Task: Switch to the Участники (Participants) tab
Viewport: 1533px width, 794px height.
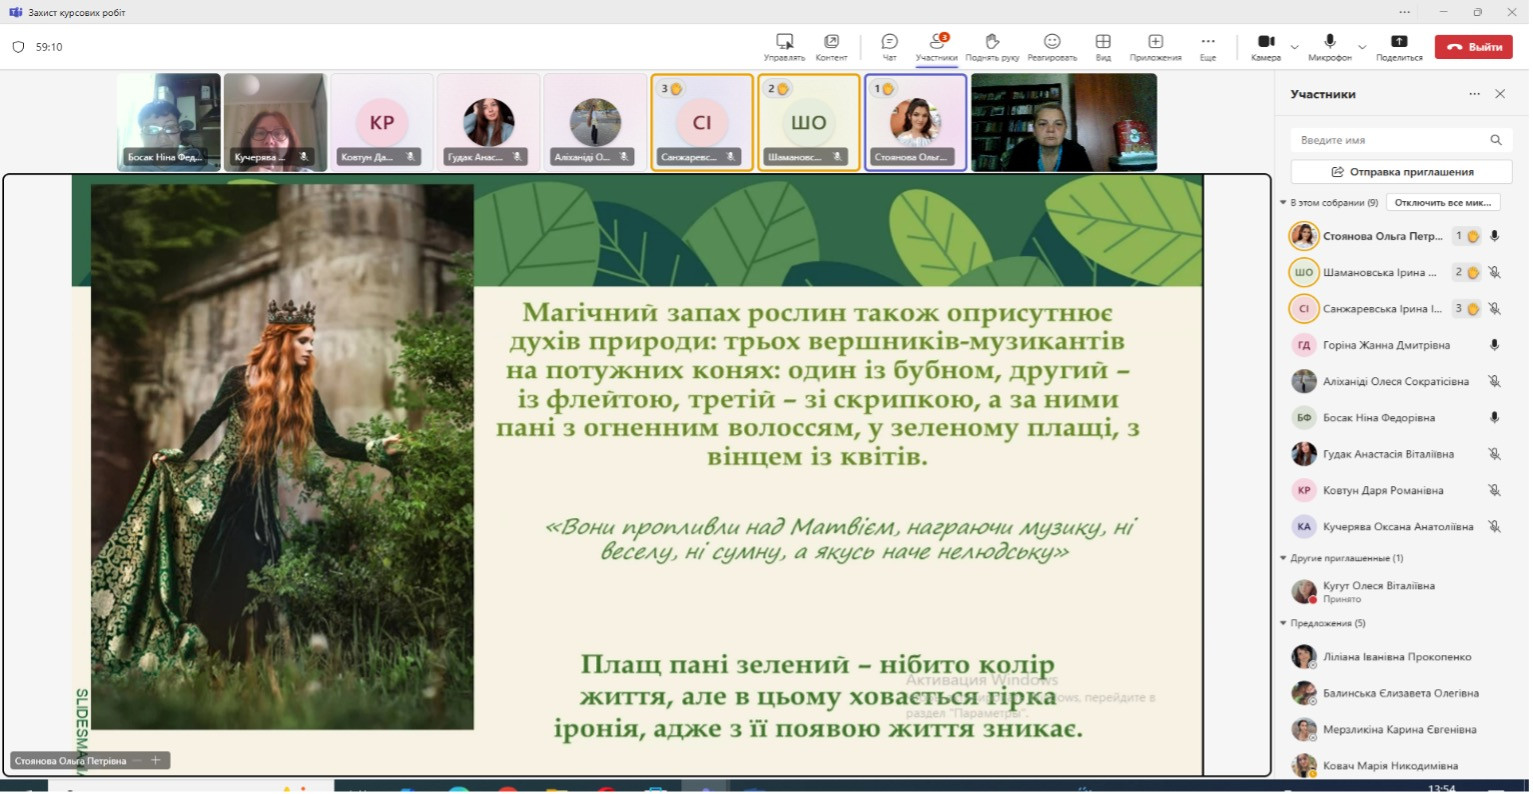Action: coord(936,46)
